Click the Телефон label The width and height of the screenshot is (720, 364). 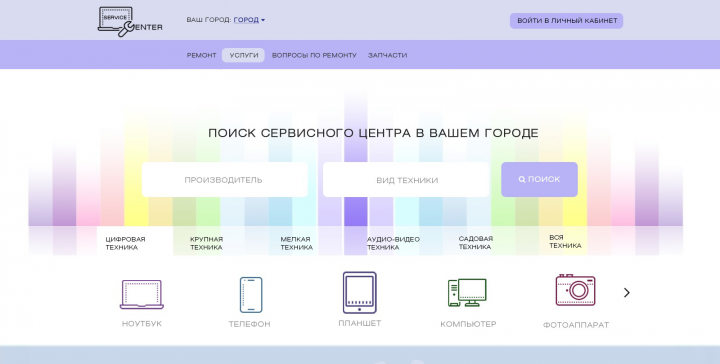coord(249,324)
